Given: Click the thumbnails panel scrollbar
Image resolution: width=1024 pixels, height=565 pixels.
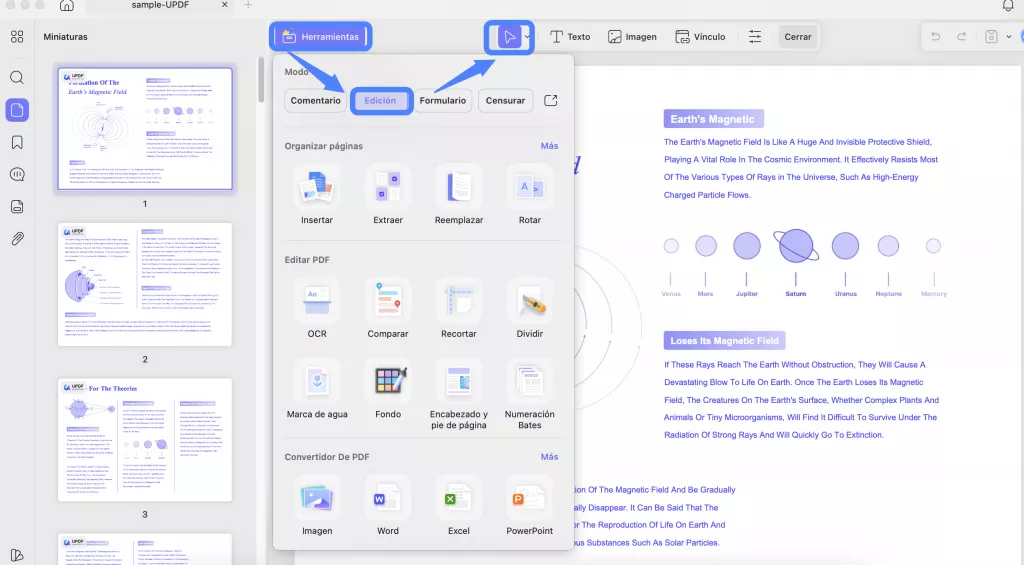Looking at the screenshot, I should pos(261,80).
